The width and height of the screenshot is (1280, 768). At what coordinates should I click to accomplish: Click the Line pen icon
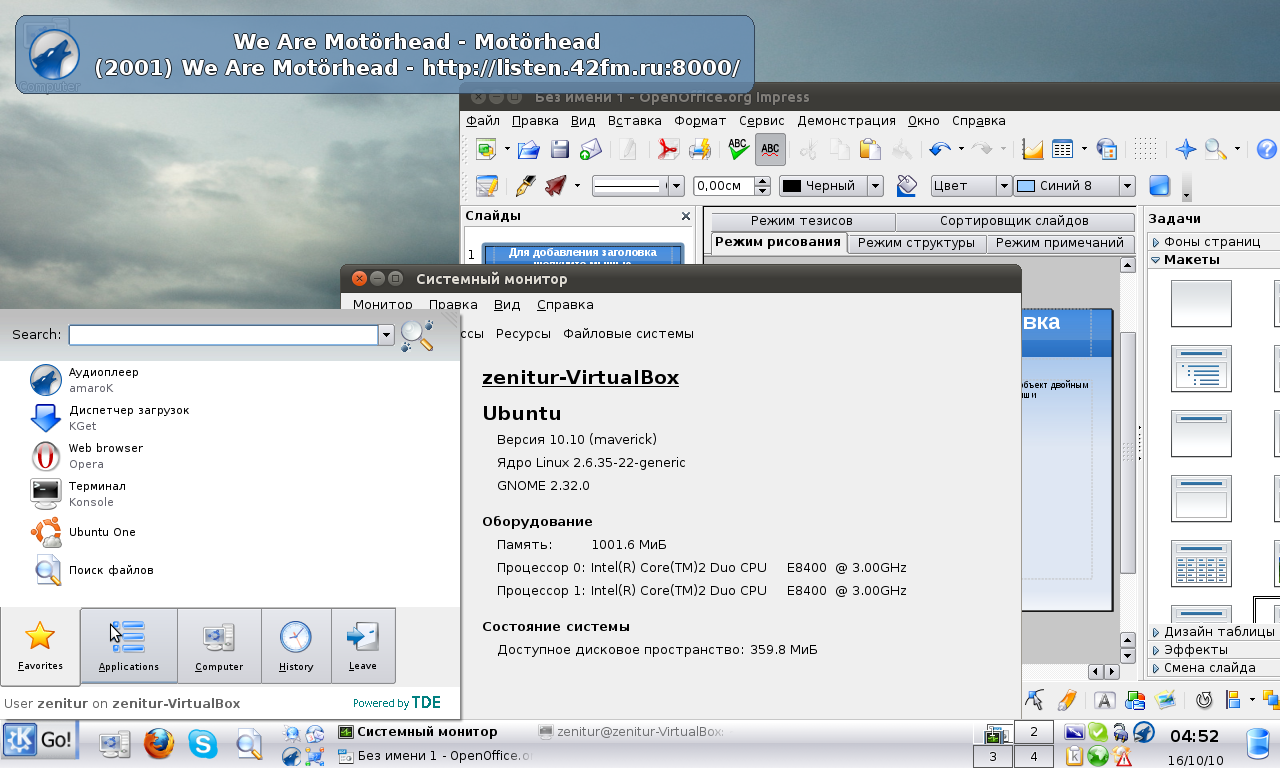[525, 186]
